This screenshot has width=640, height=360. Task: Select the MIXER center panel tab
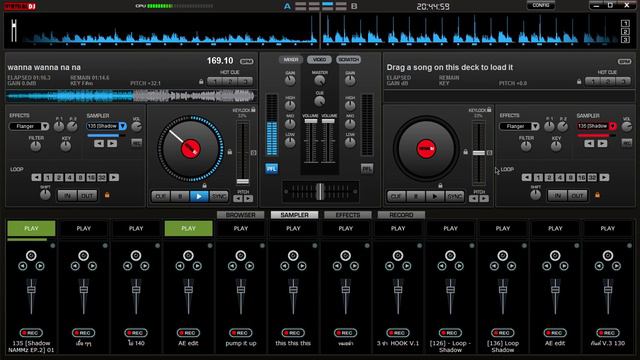[291, 60]
